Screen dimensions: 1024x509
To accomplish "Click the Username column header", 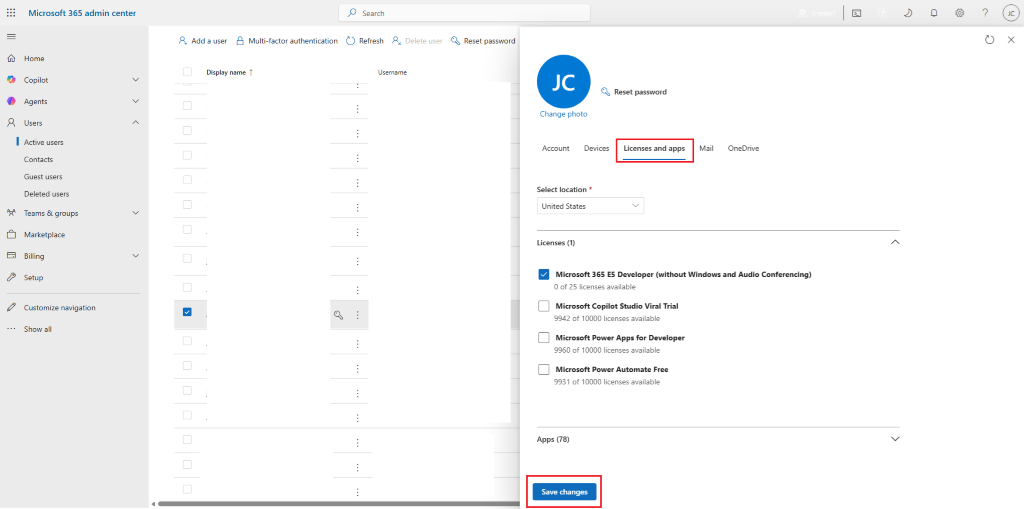I will tap(392, 73).
